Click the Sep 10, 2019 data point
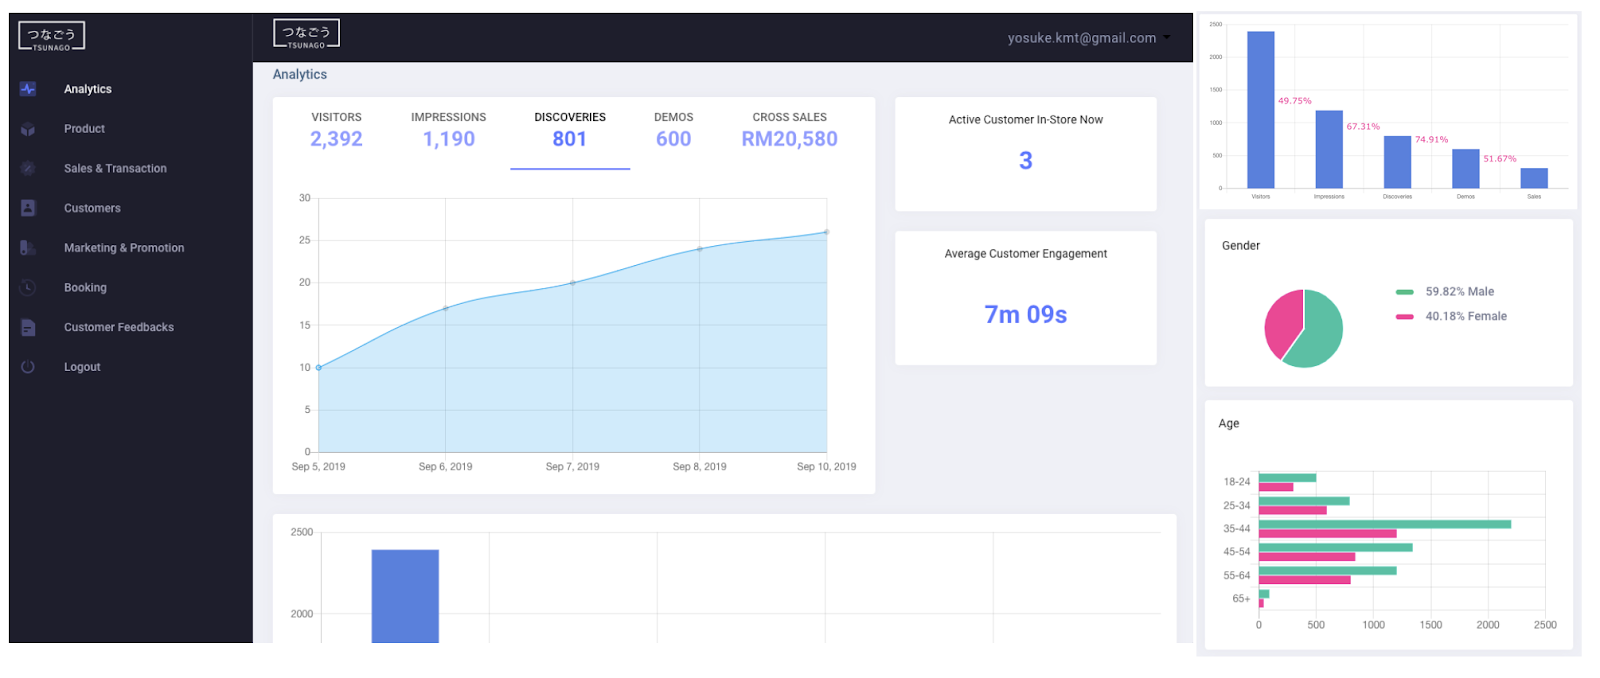This screenshot has height=678, width=1600. (826, 232)
